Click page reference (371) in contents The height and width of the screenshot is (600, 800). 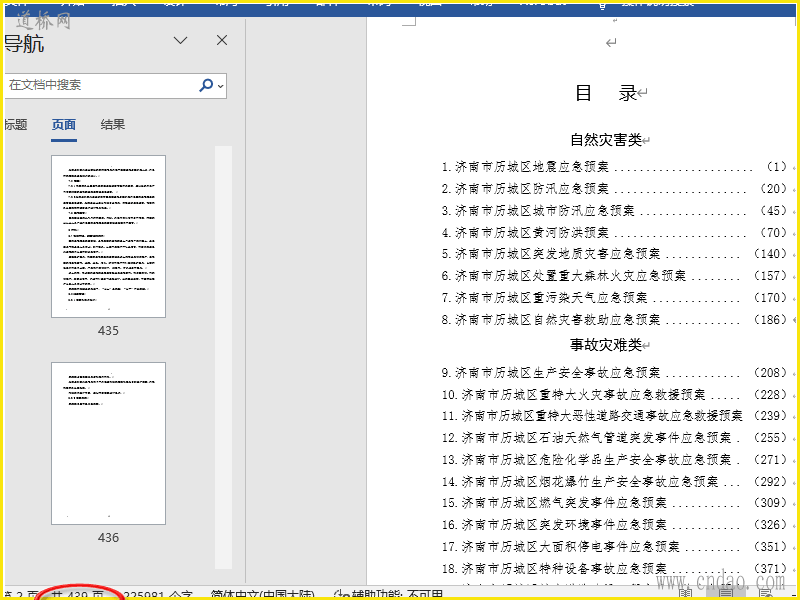[771, 568]
